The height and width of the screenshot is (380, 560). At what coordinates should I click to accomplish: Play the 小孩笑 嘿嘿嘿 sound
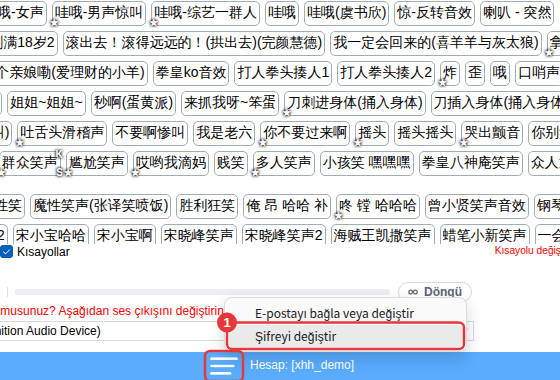click(367, 163)
